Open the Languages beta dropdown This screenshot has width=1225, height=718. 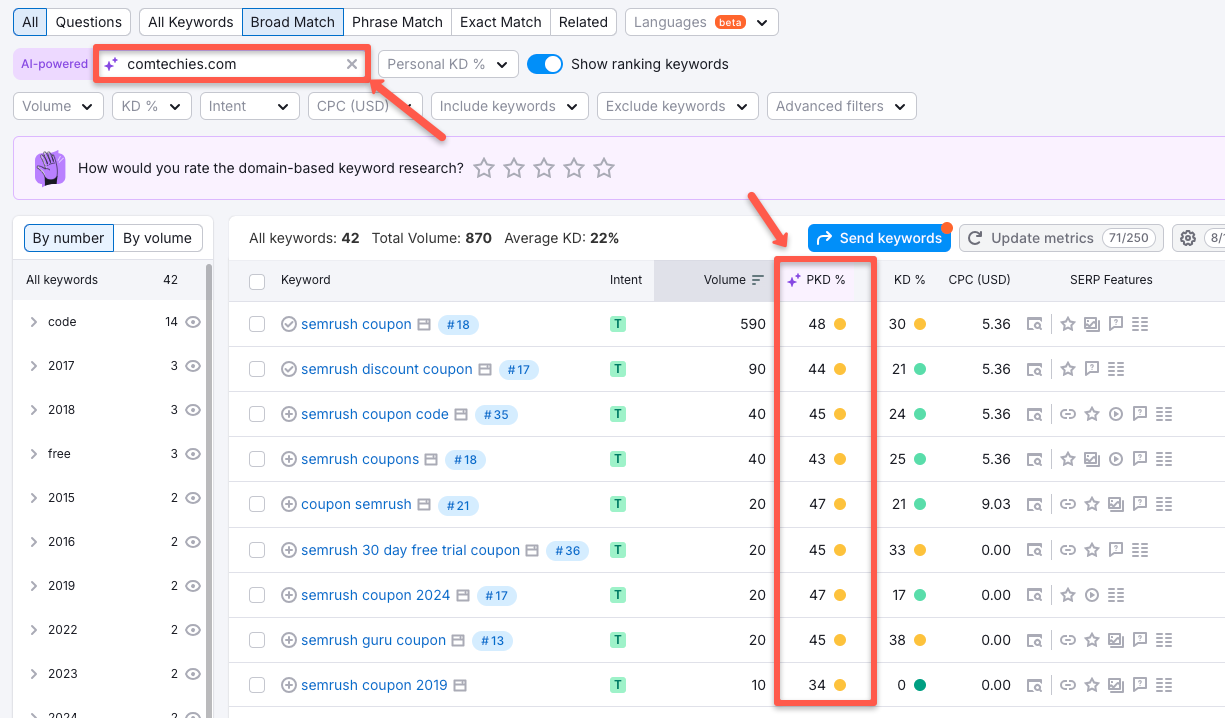(x=701, y=22)
